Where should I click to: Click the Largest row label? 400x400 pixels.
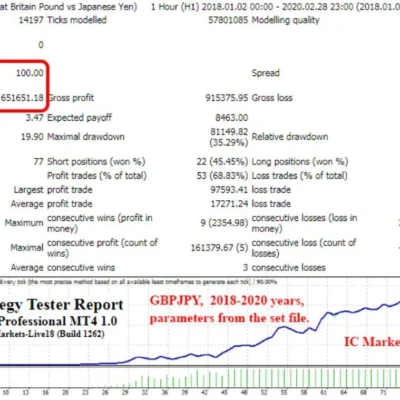29,190
